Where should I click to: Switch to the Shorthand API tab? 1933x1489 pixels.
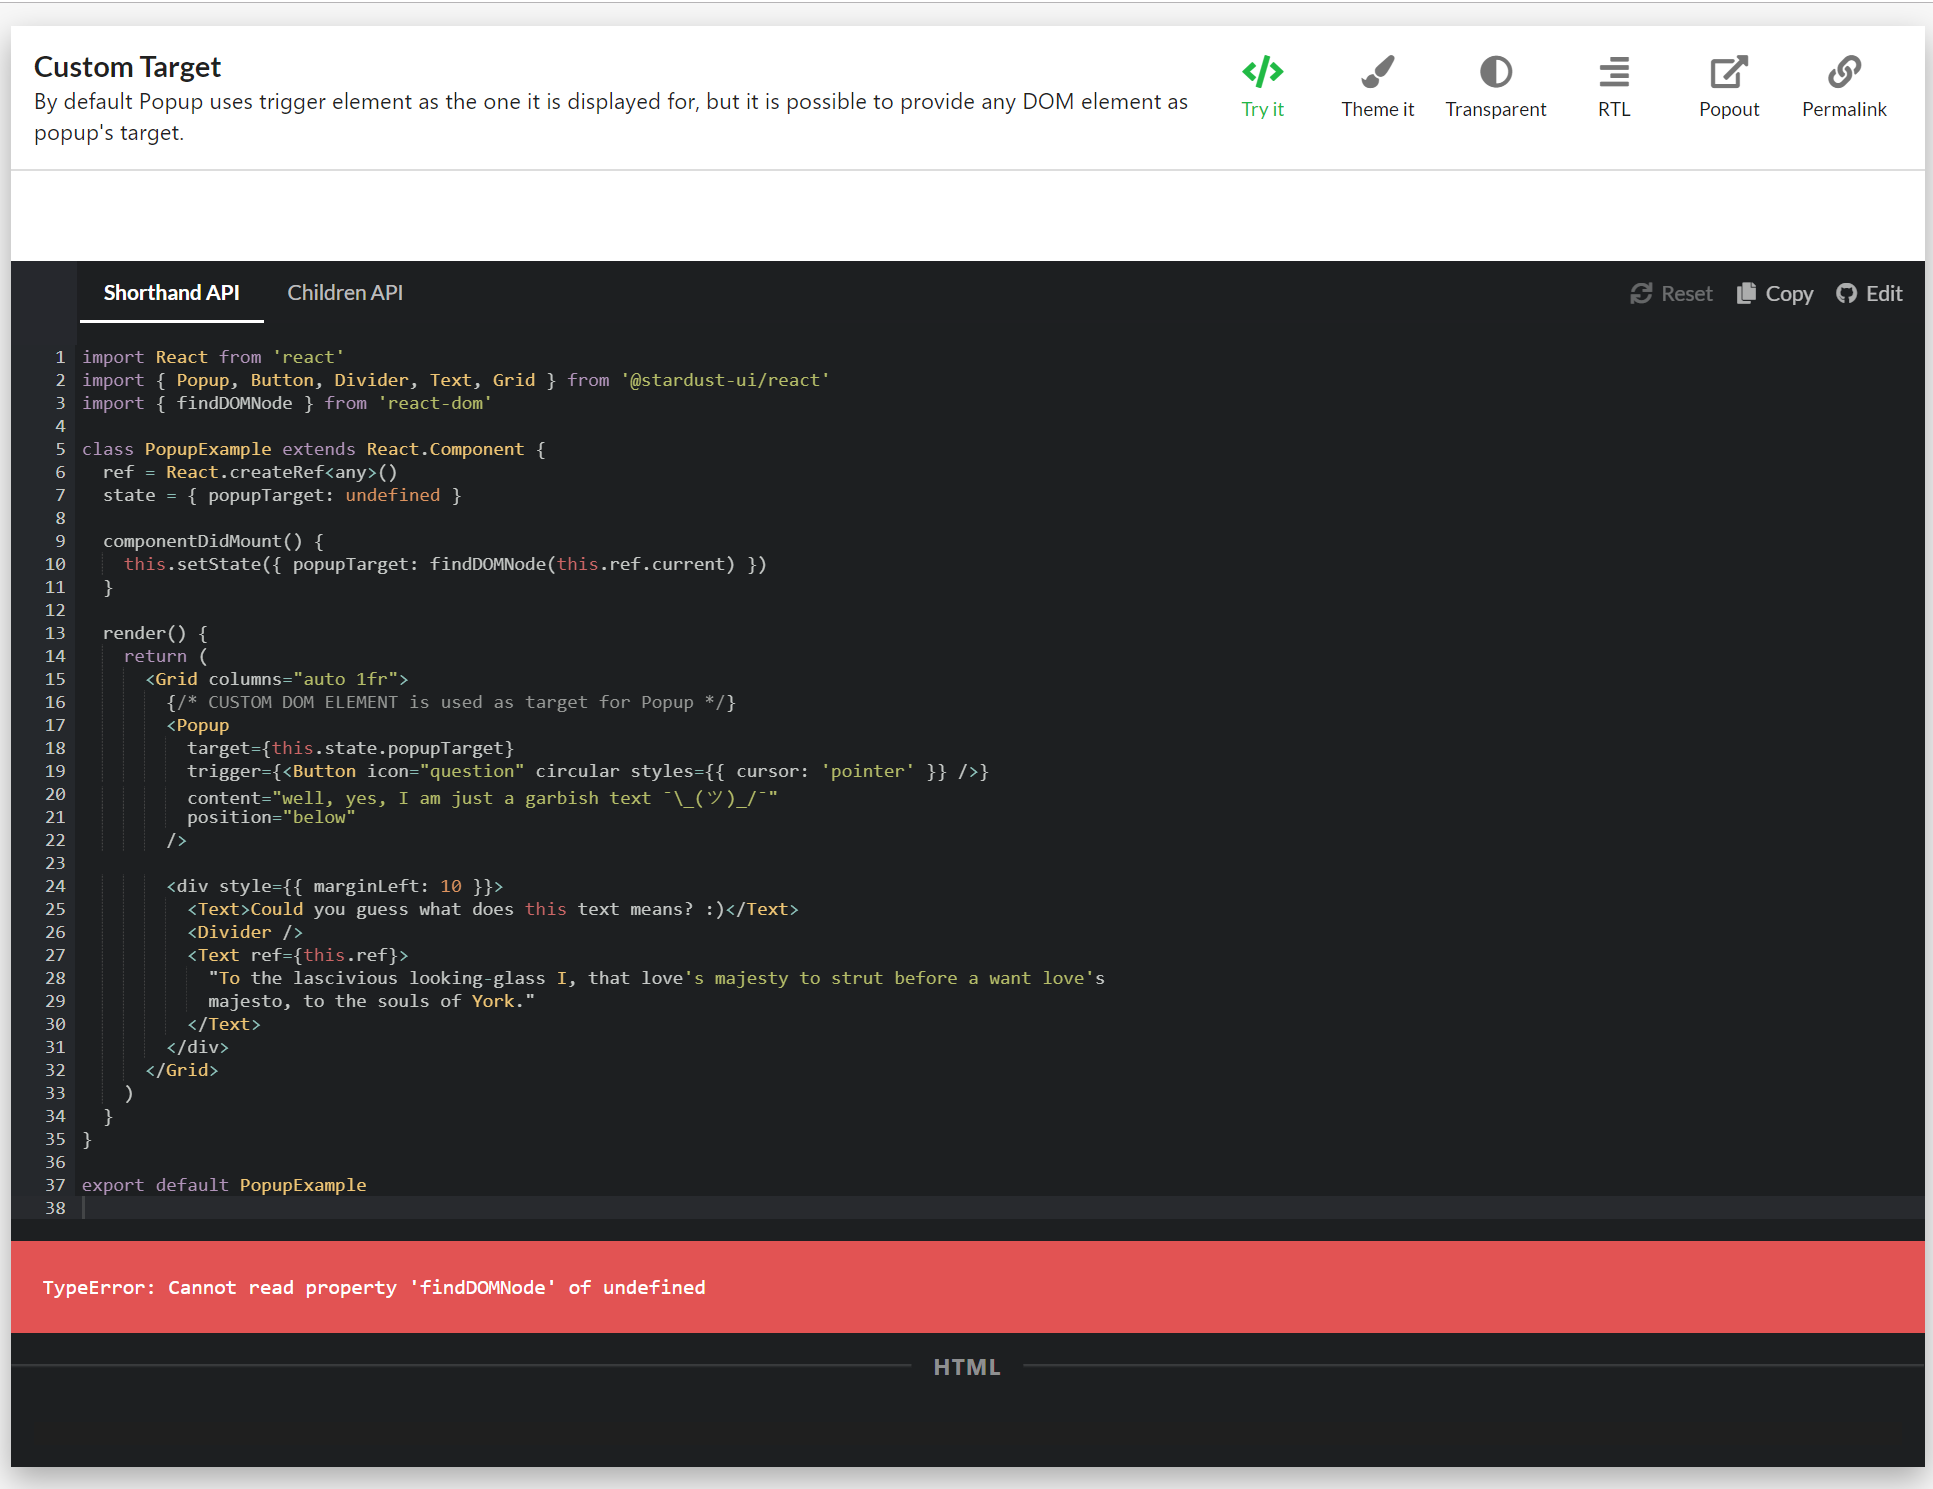tap(171, 293)
